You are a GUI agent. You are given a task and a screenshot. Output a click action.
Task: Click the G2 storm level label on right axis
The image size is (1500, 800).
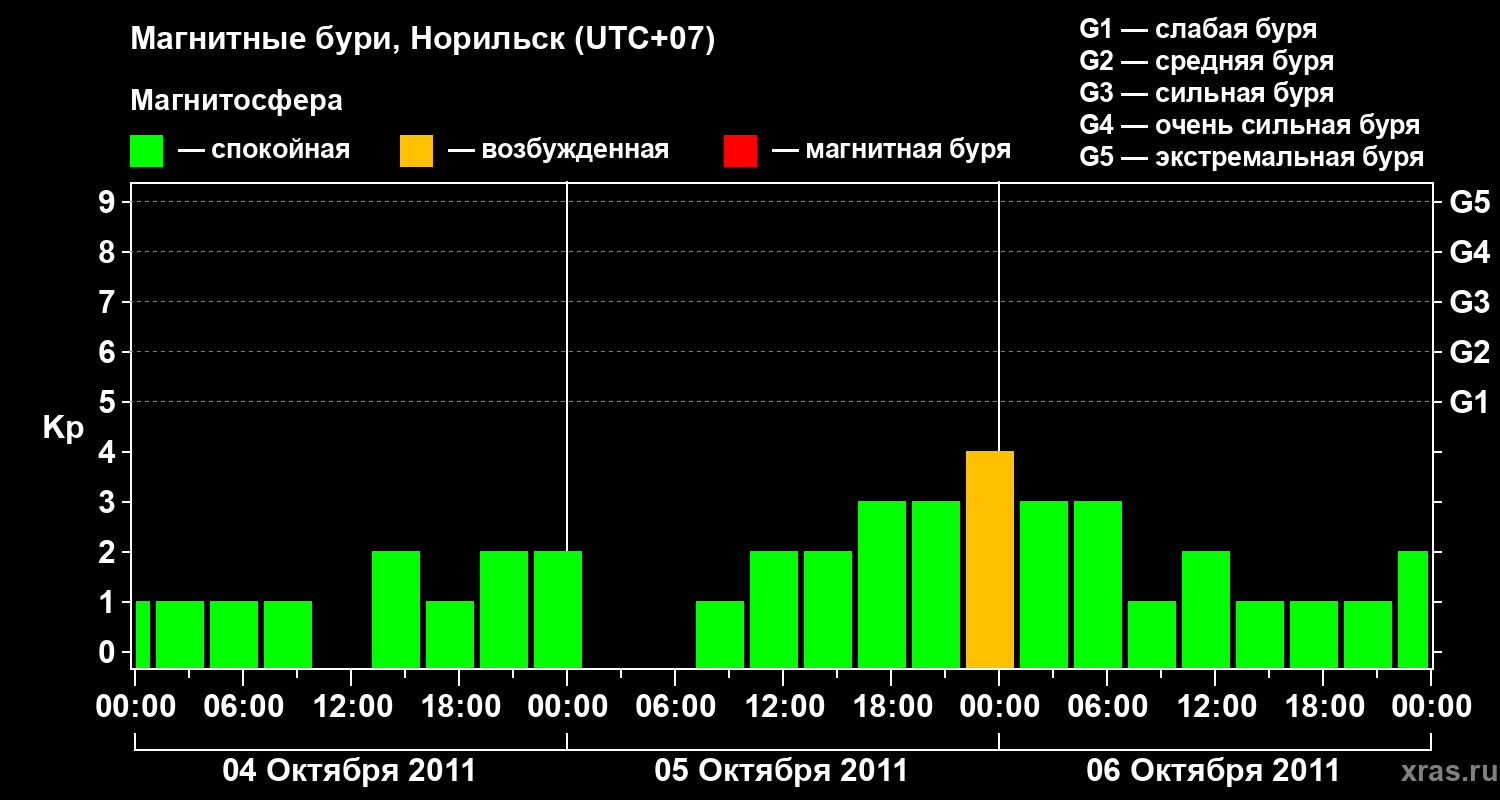coord(1469,352)
